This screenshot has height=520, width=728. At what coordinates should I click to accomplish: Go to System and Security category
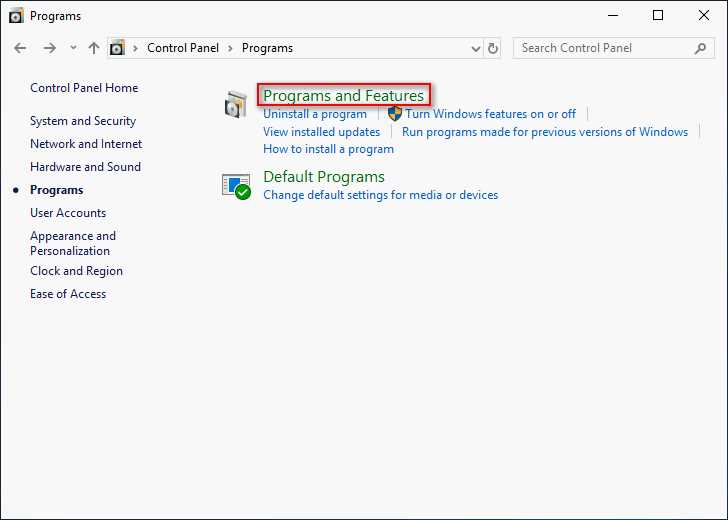(x=83, y=121)
